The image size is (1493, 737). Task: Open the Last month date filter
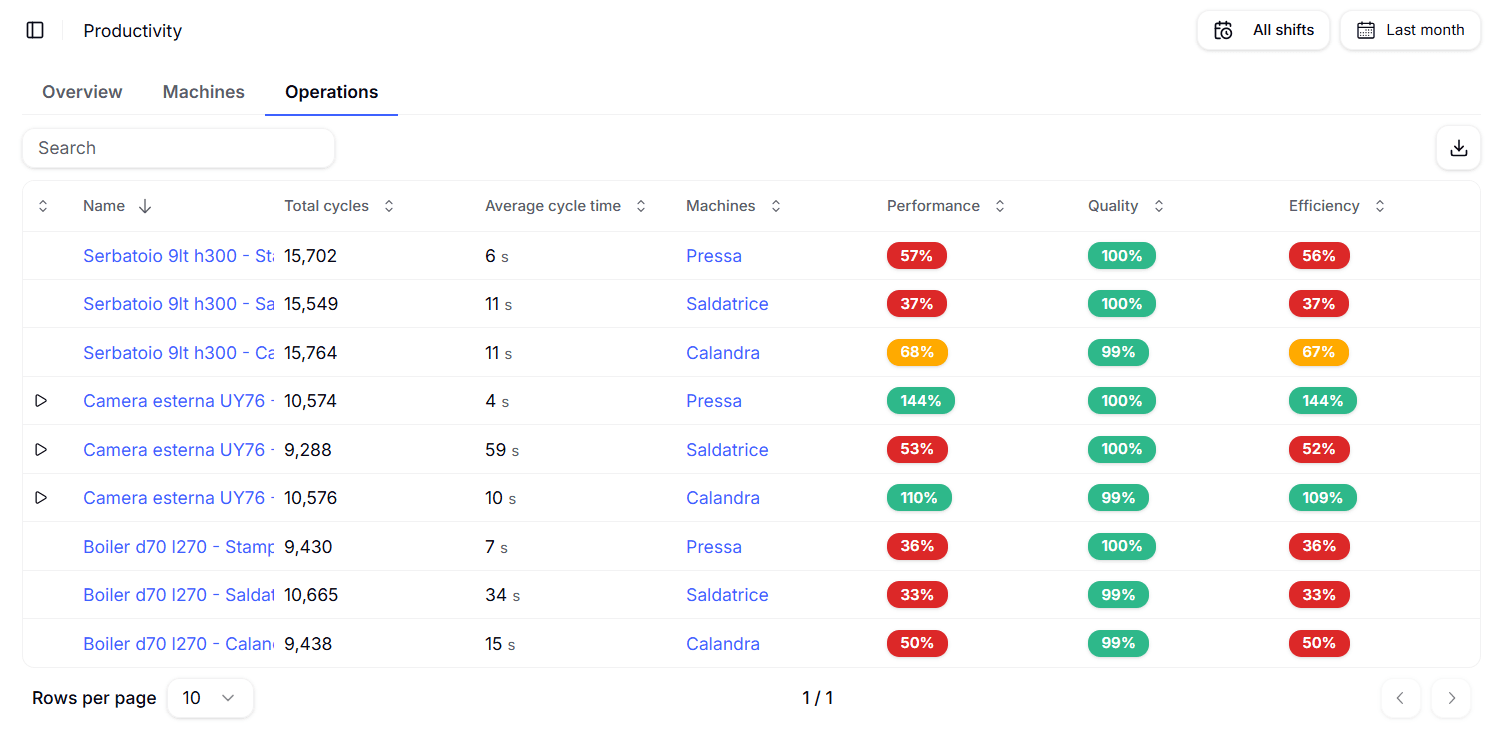[1410, 30]
